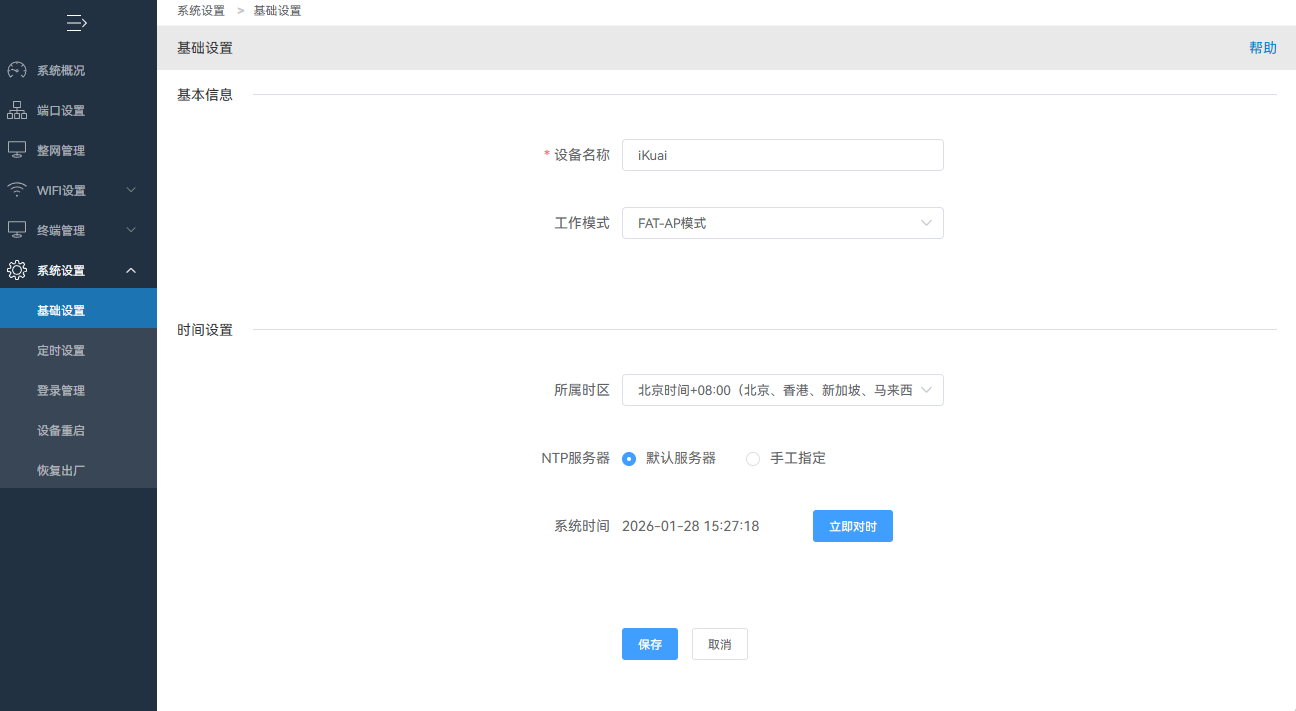Click the 终端管理 monitor icon
Image resolution: width=1296 pixels, height=711 pixels.
coord(17,230)
